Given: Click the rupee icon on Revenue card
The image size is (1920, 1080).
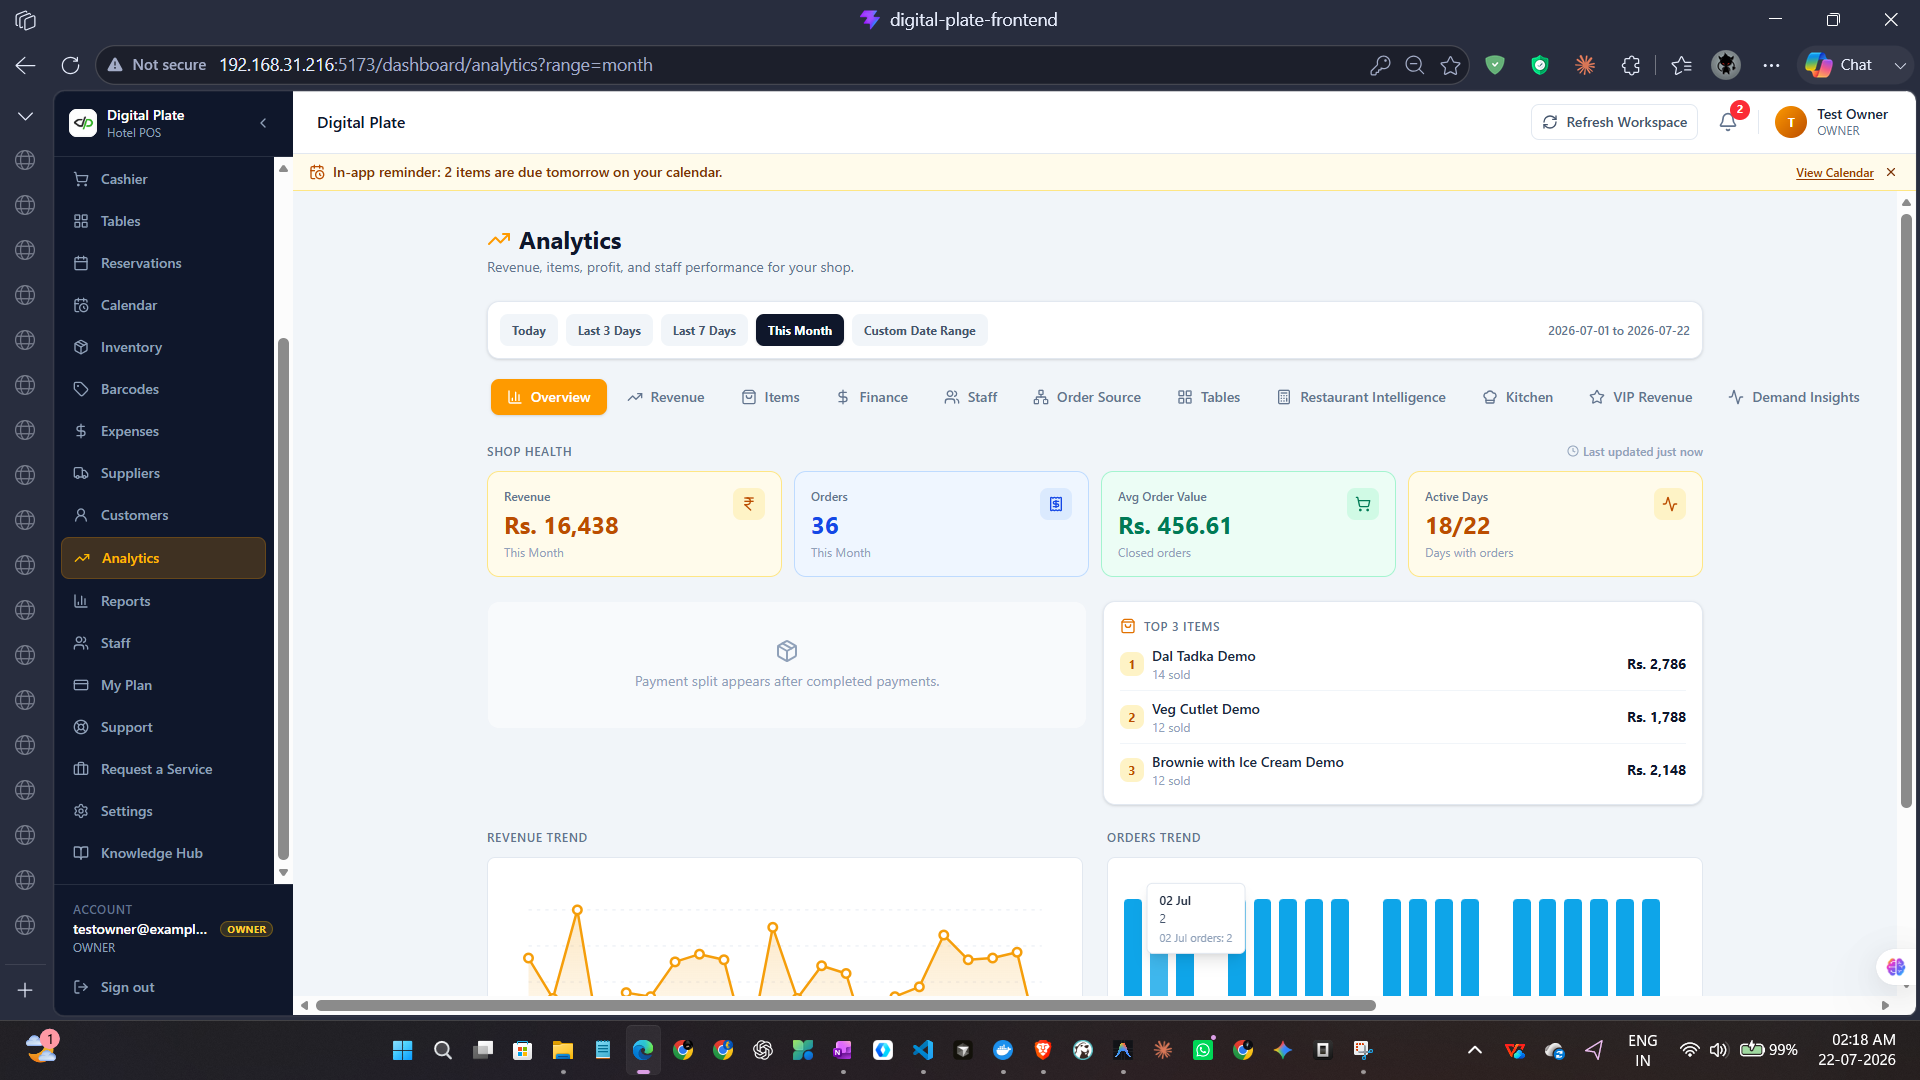Looking at the screenshot, I should [748, 504].
